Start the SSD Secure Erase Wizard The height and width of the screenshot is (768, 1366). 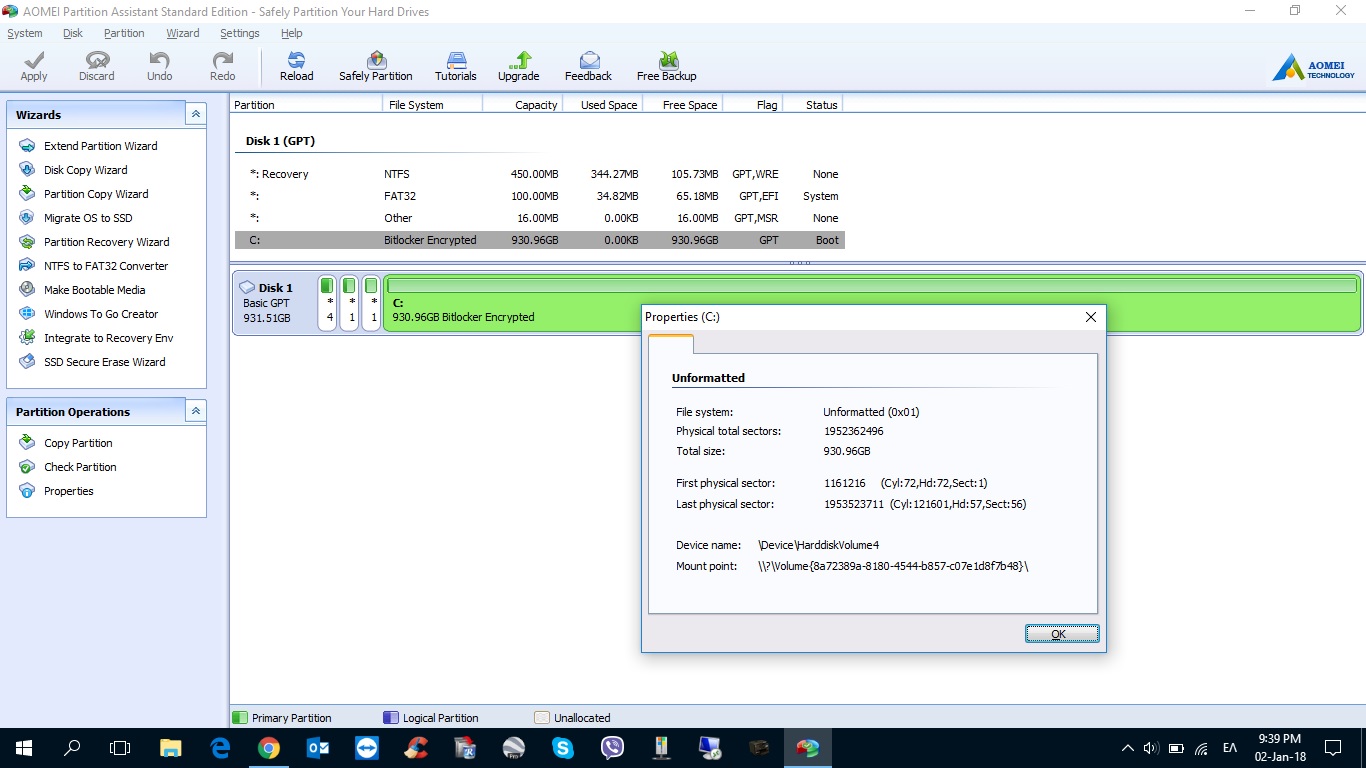click(104, 362)
